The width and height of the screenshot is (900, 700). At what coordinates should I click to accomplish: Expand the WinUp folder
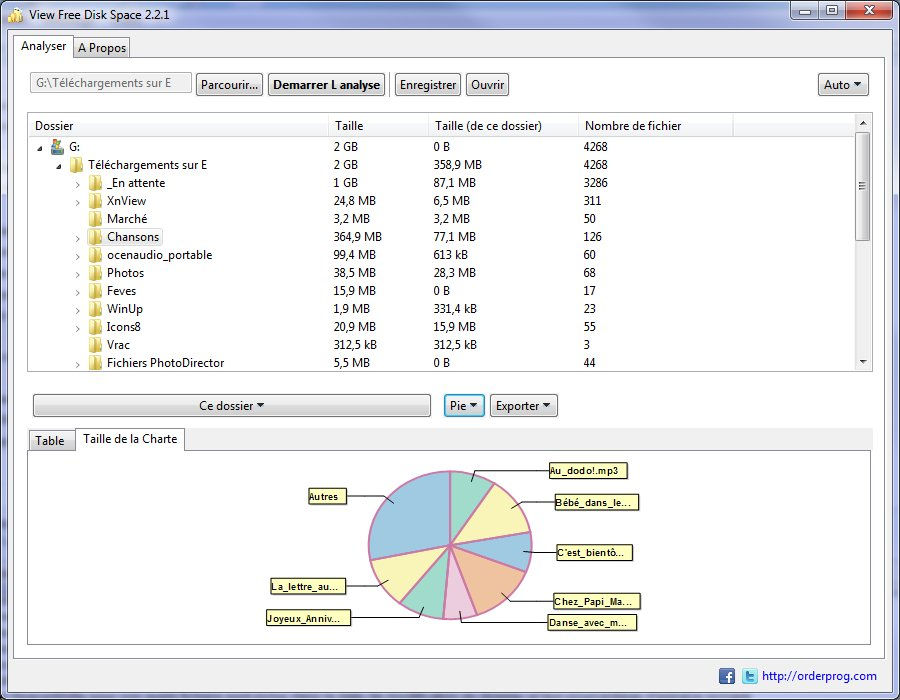pos(77,310)
